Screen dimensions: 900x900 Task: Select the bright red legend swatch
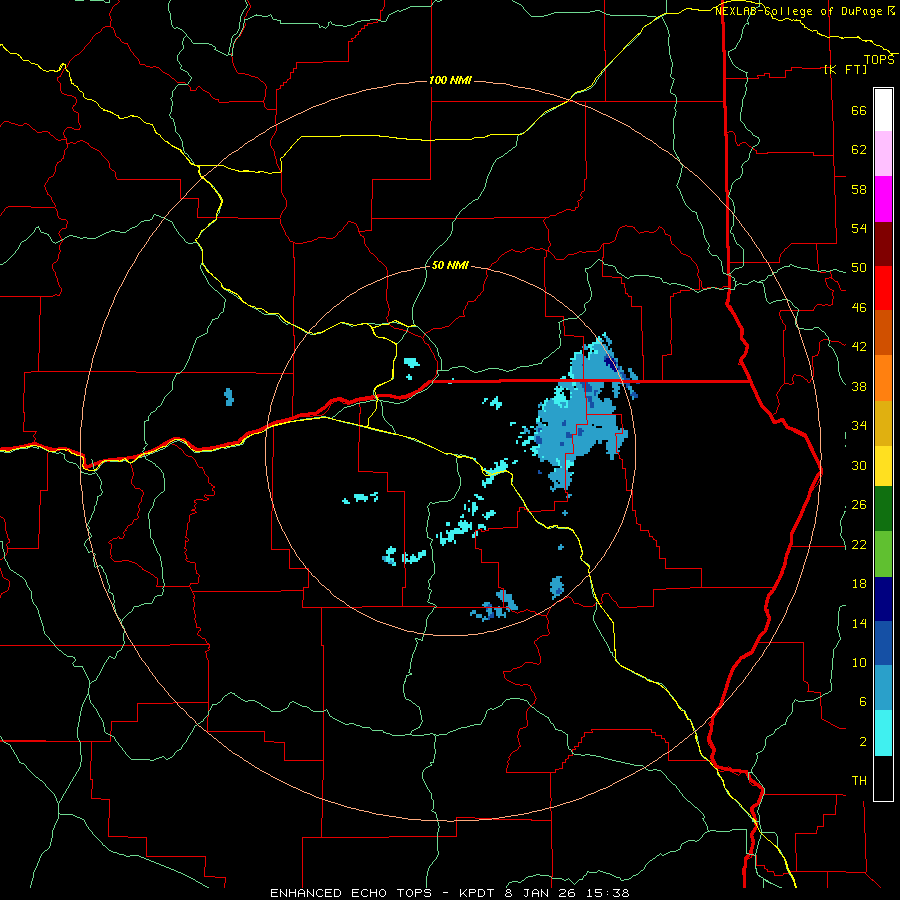(x=883, y=288)
